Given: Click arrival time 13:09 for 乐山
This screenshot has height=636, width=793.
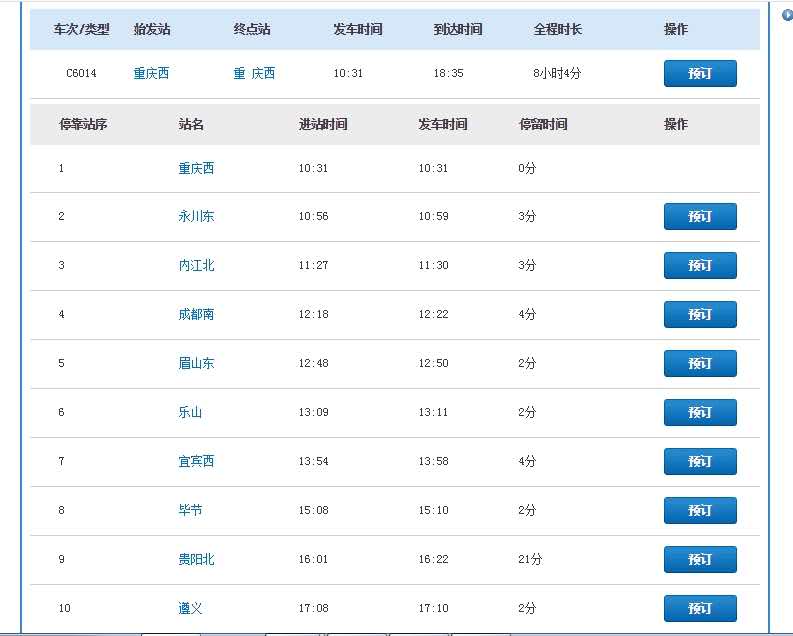Looking at the screenshot, I should 313,412.
